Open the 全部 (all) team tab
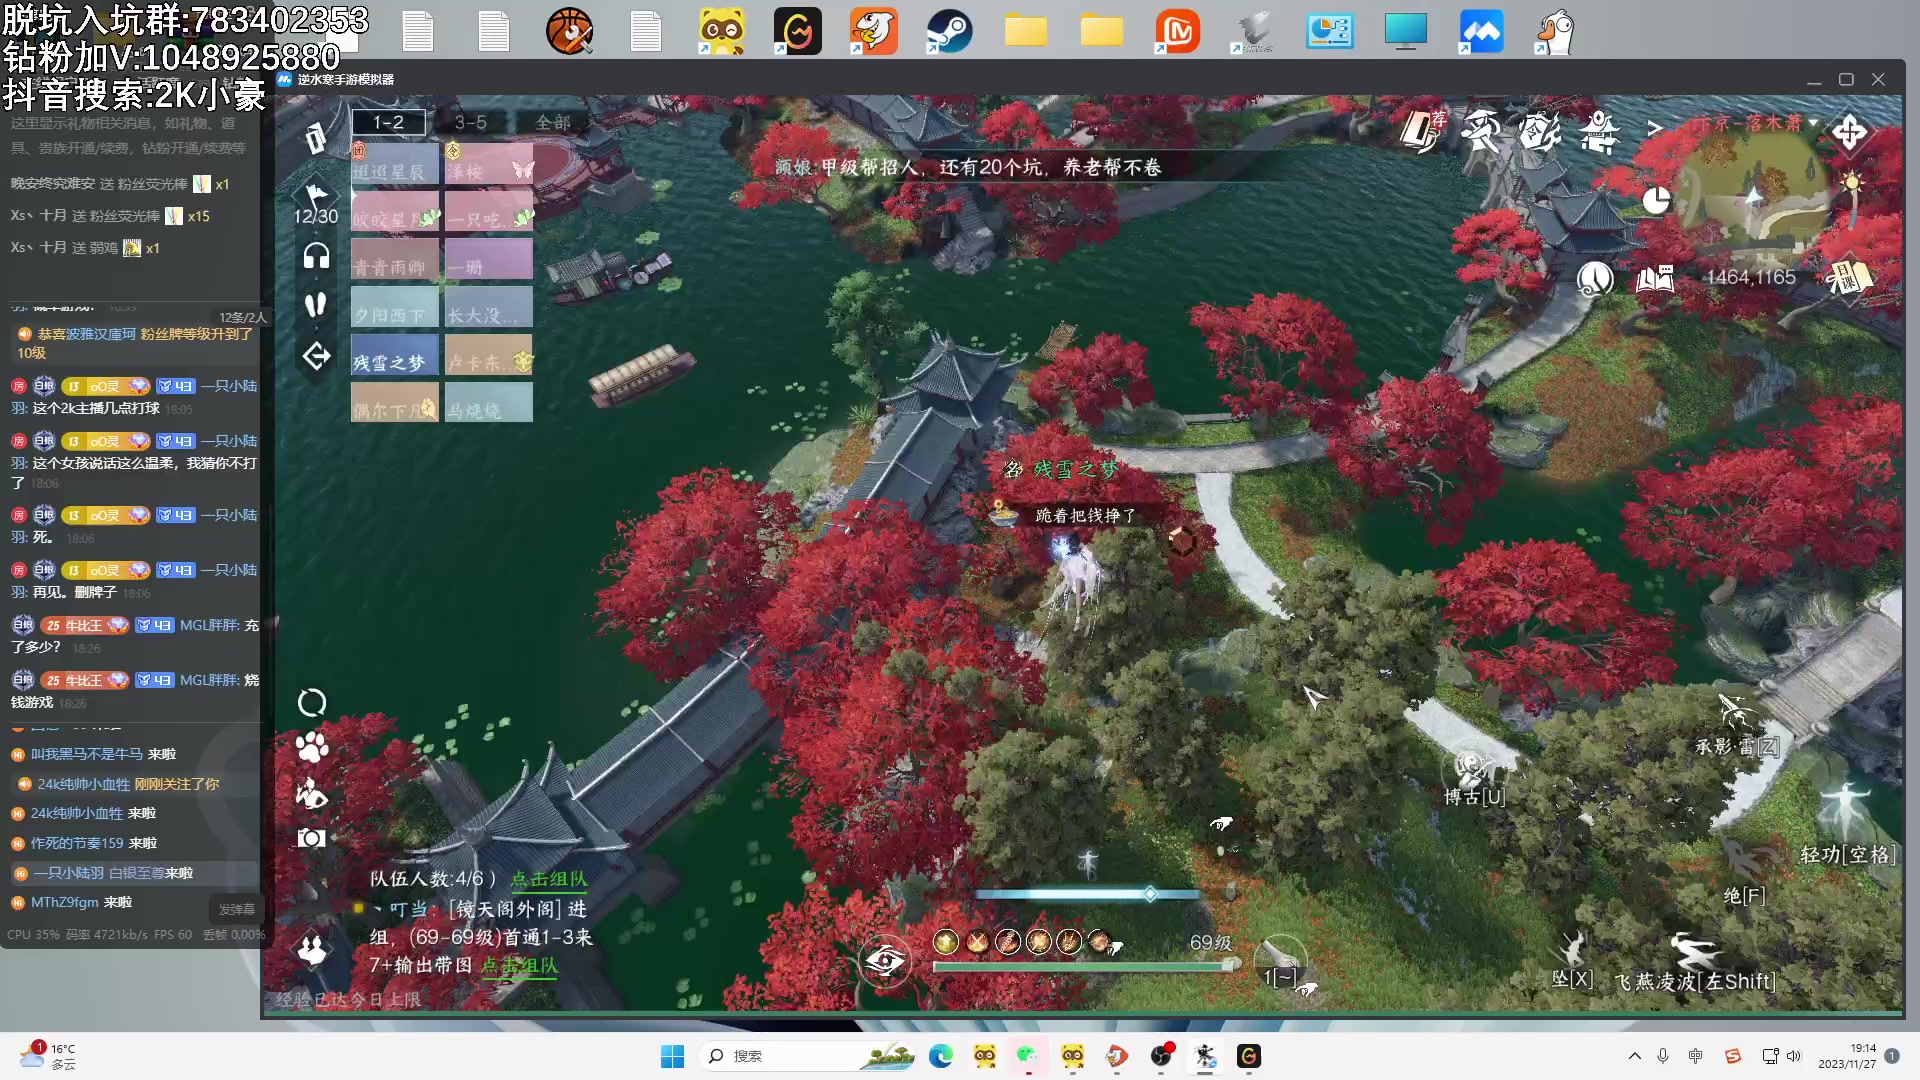This screenshot has width=1920, height=1080. (x=552, y=122)
